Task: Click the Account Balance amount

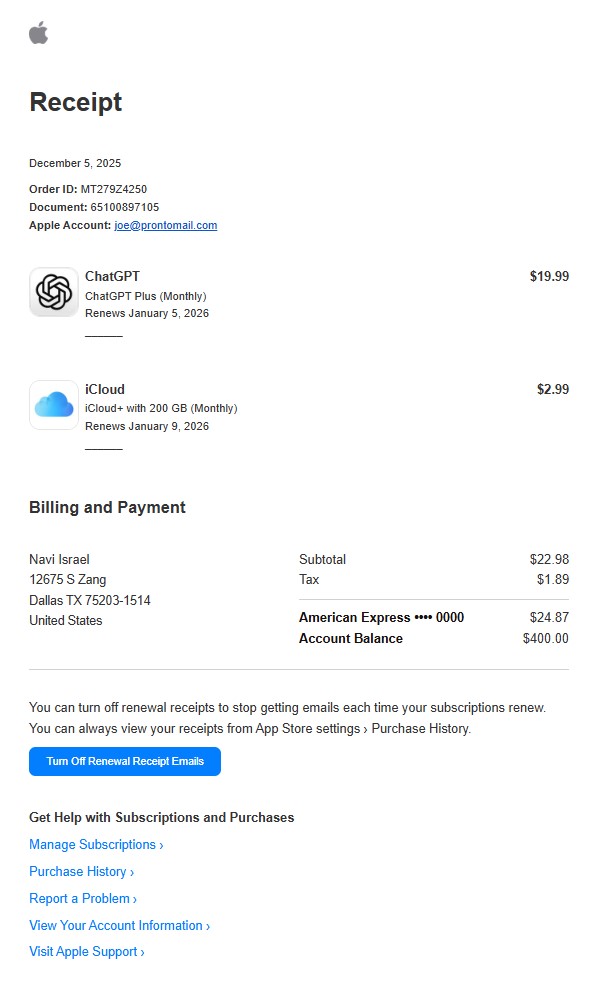Action: pyautogui.click(x=549, y=637)
